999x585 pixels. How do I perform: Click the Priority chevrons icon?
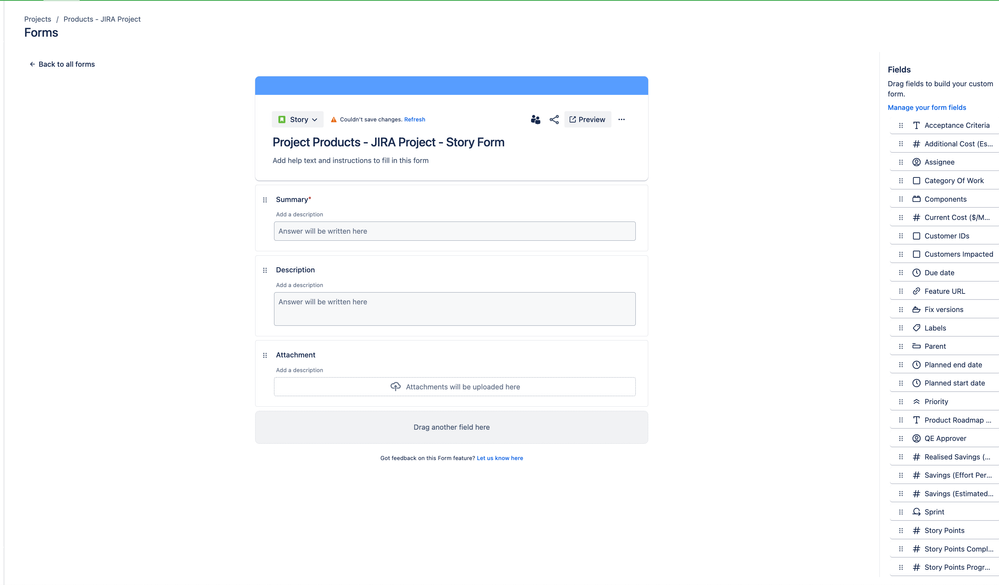click(x=916, y=401)
